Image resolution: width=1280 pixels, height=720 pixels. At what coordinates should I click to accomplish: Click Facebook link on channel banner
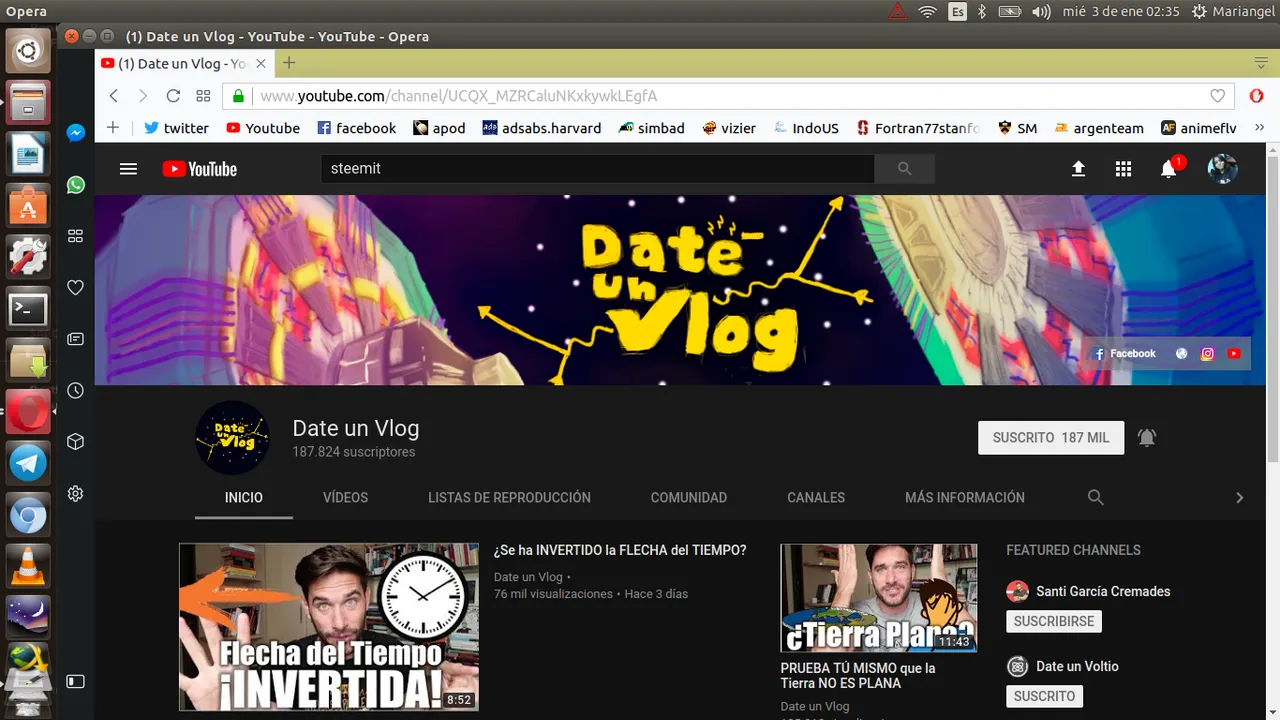click(x=1125, y=353)
